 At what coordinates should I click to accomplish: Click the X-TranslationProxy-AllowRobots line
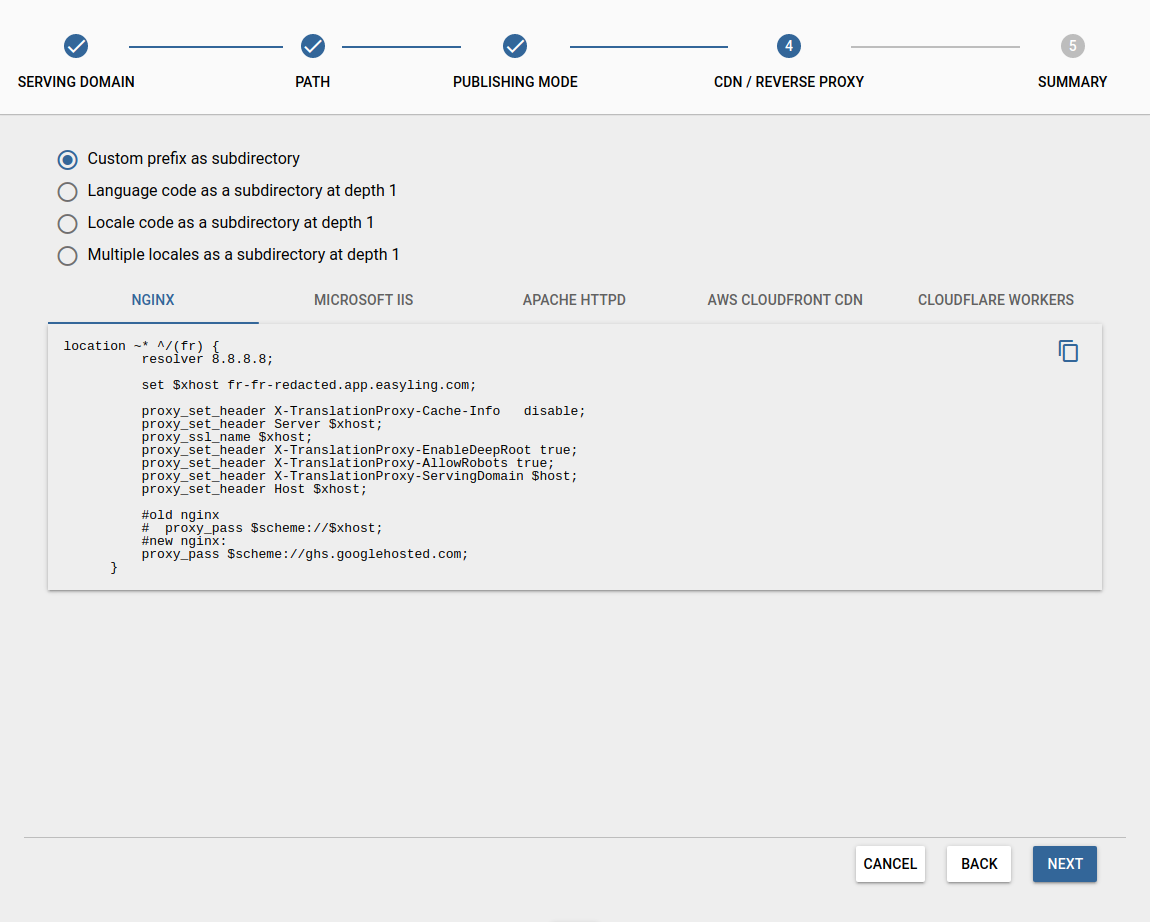click(348, 464)
